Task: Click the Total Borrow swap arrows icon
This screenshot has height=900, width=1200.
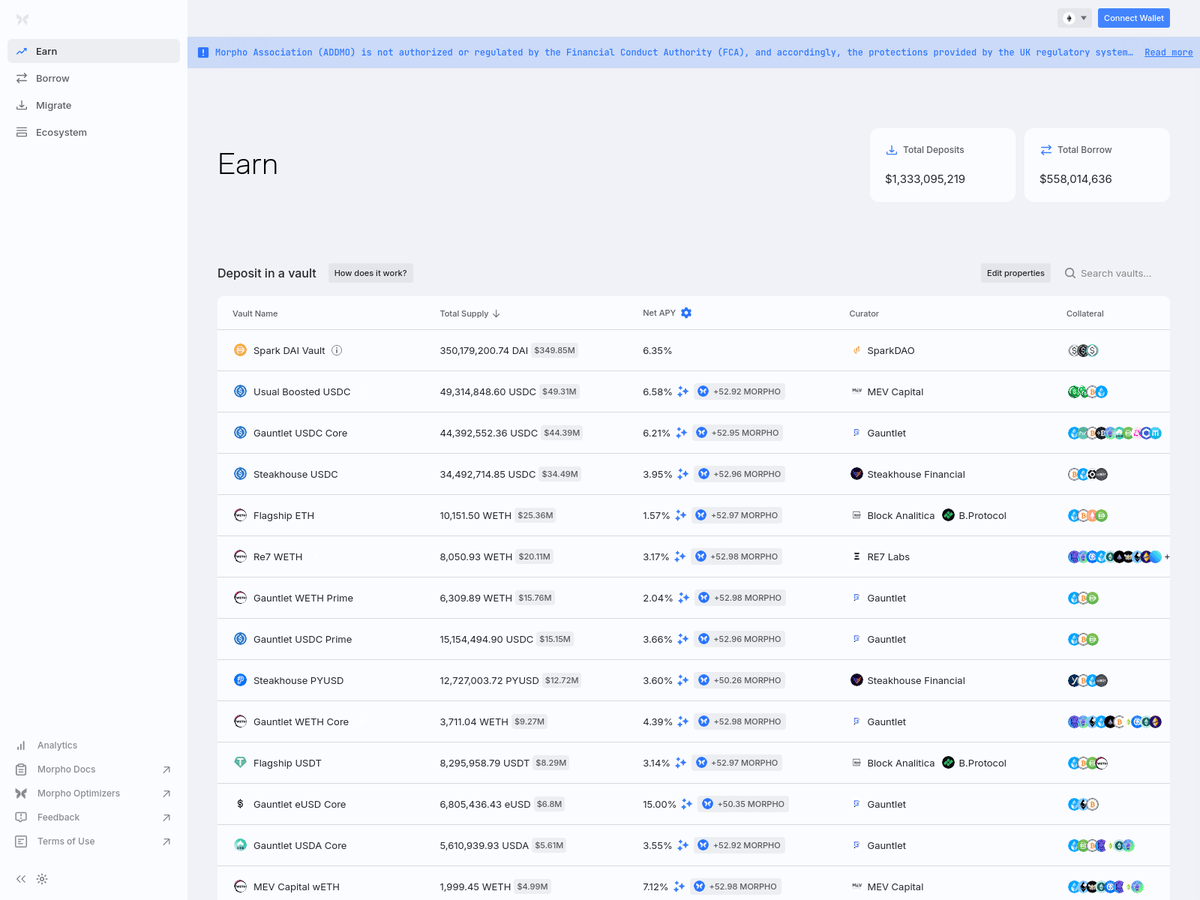Action: [x=1046, y=150]
